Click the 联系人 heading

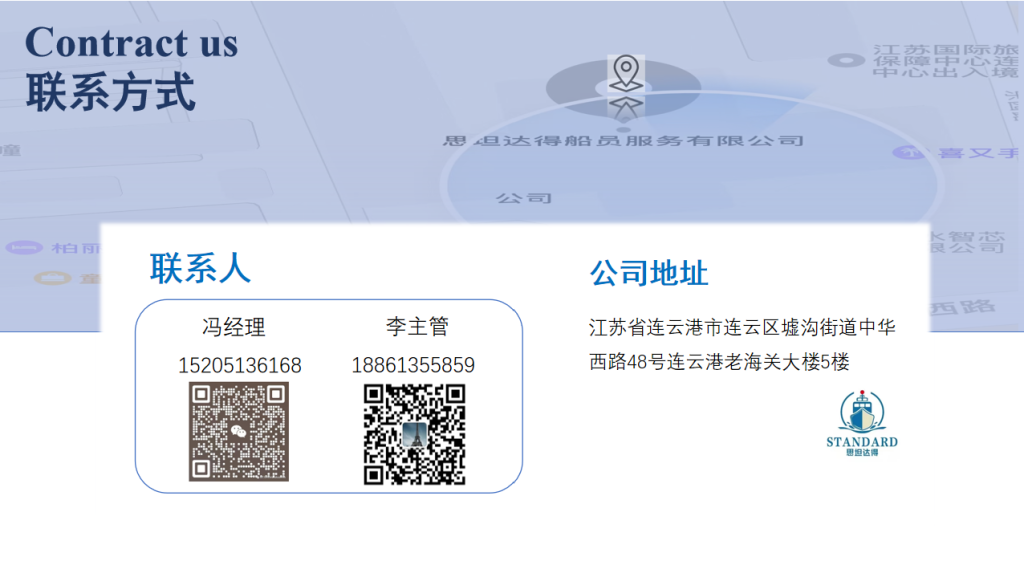200,268
